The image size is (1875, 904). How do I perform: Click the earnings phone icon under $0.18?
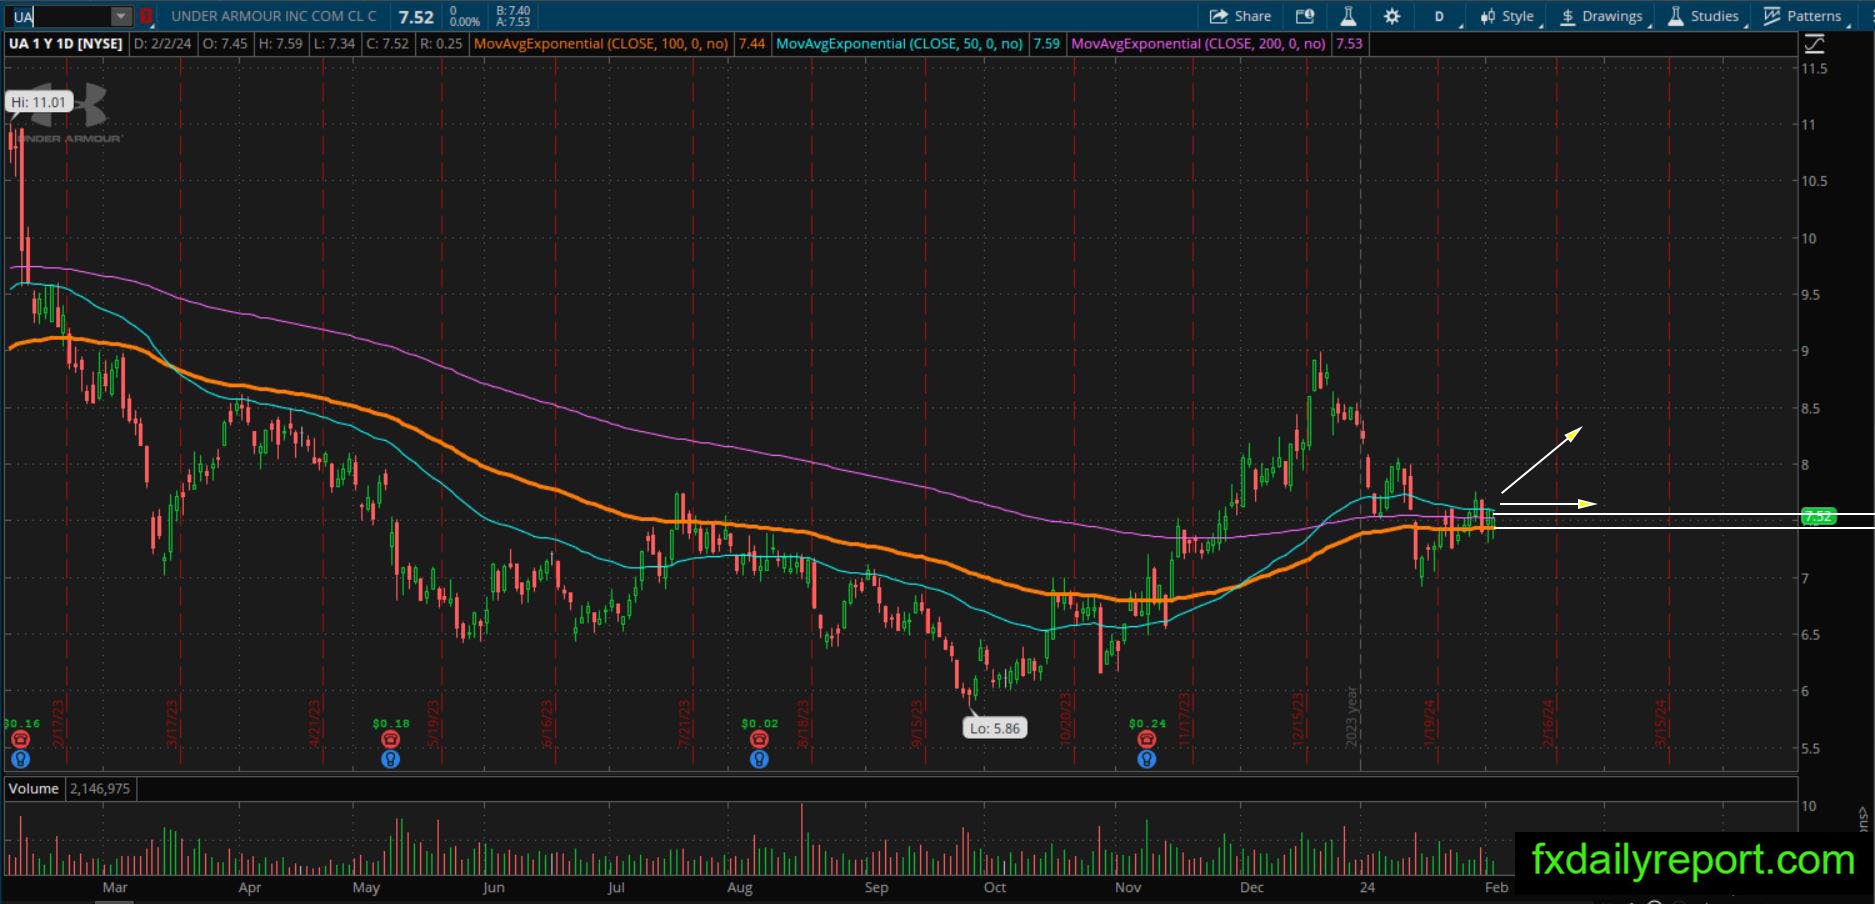click(x=390, y=739)
